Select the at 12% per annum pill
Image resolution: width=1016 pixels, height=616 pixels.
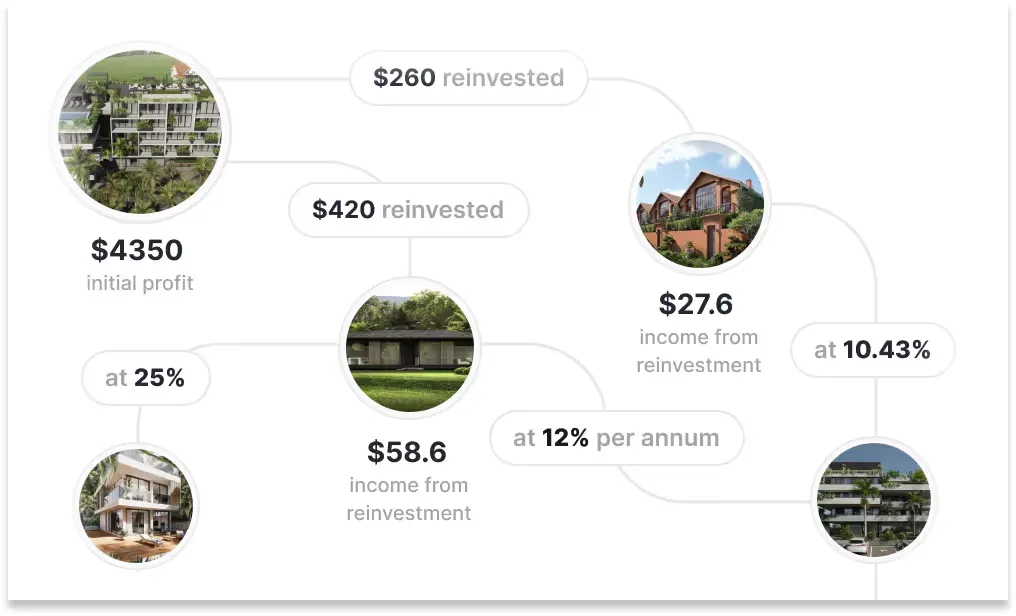(x=616, y=438)
